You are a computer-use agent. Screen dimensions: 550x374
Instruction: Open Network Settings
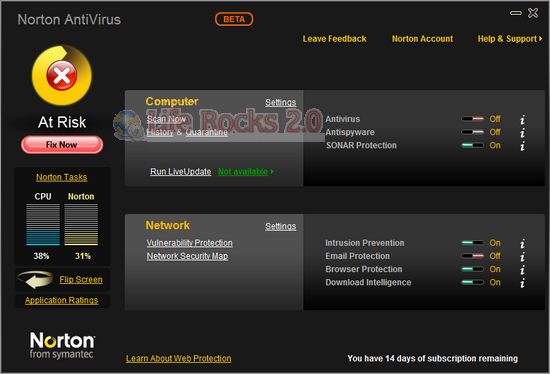[x=281, y=226]
